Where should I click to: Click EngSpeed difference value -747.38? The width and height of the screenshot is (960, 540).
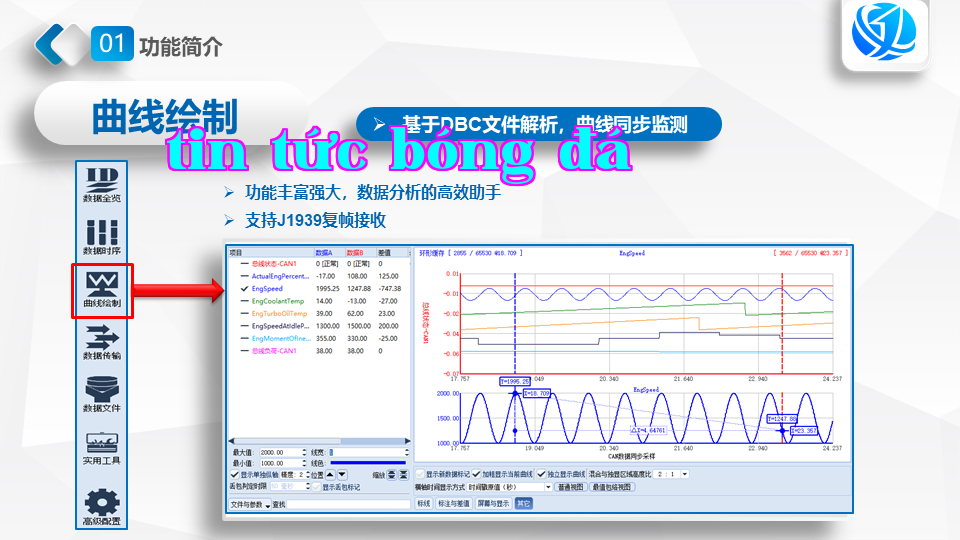point(389,289)
